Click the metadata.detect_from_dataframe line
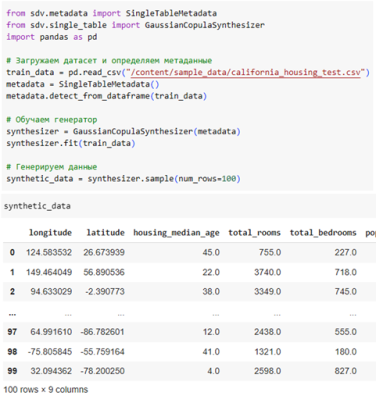The height and width of the screenshot is (397, 376). point(106,96)
